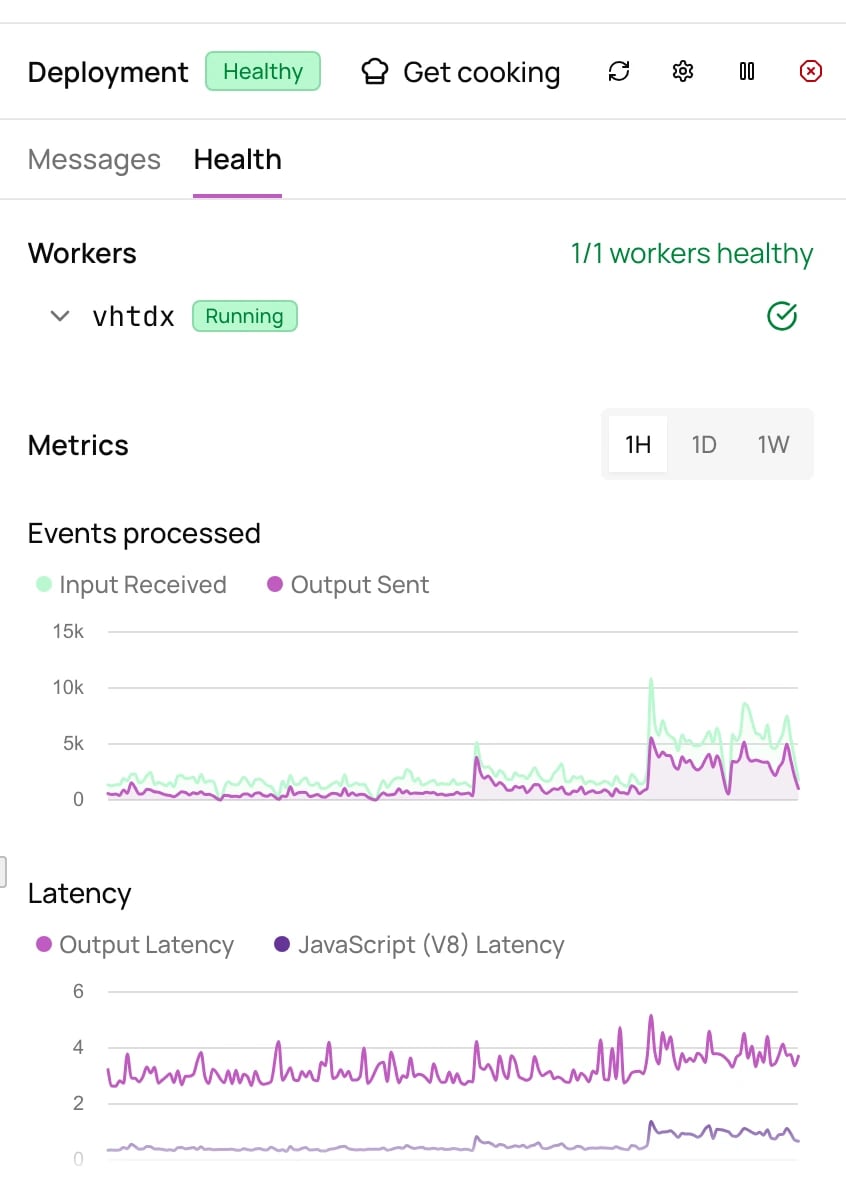Click the Latency chart heading

(80, 893)
